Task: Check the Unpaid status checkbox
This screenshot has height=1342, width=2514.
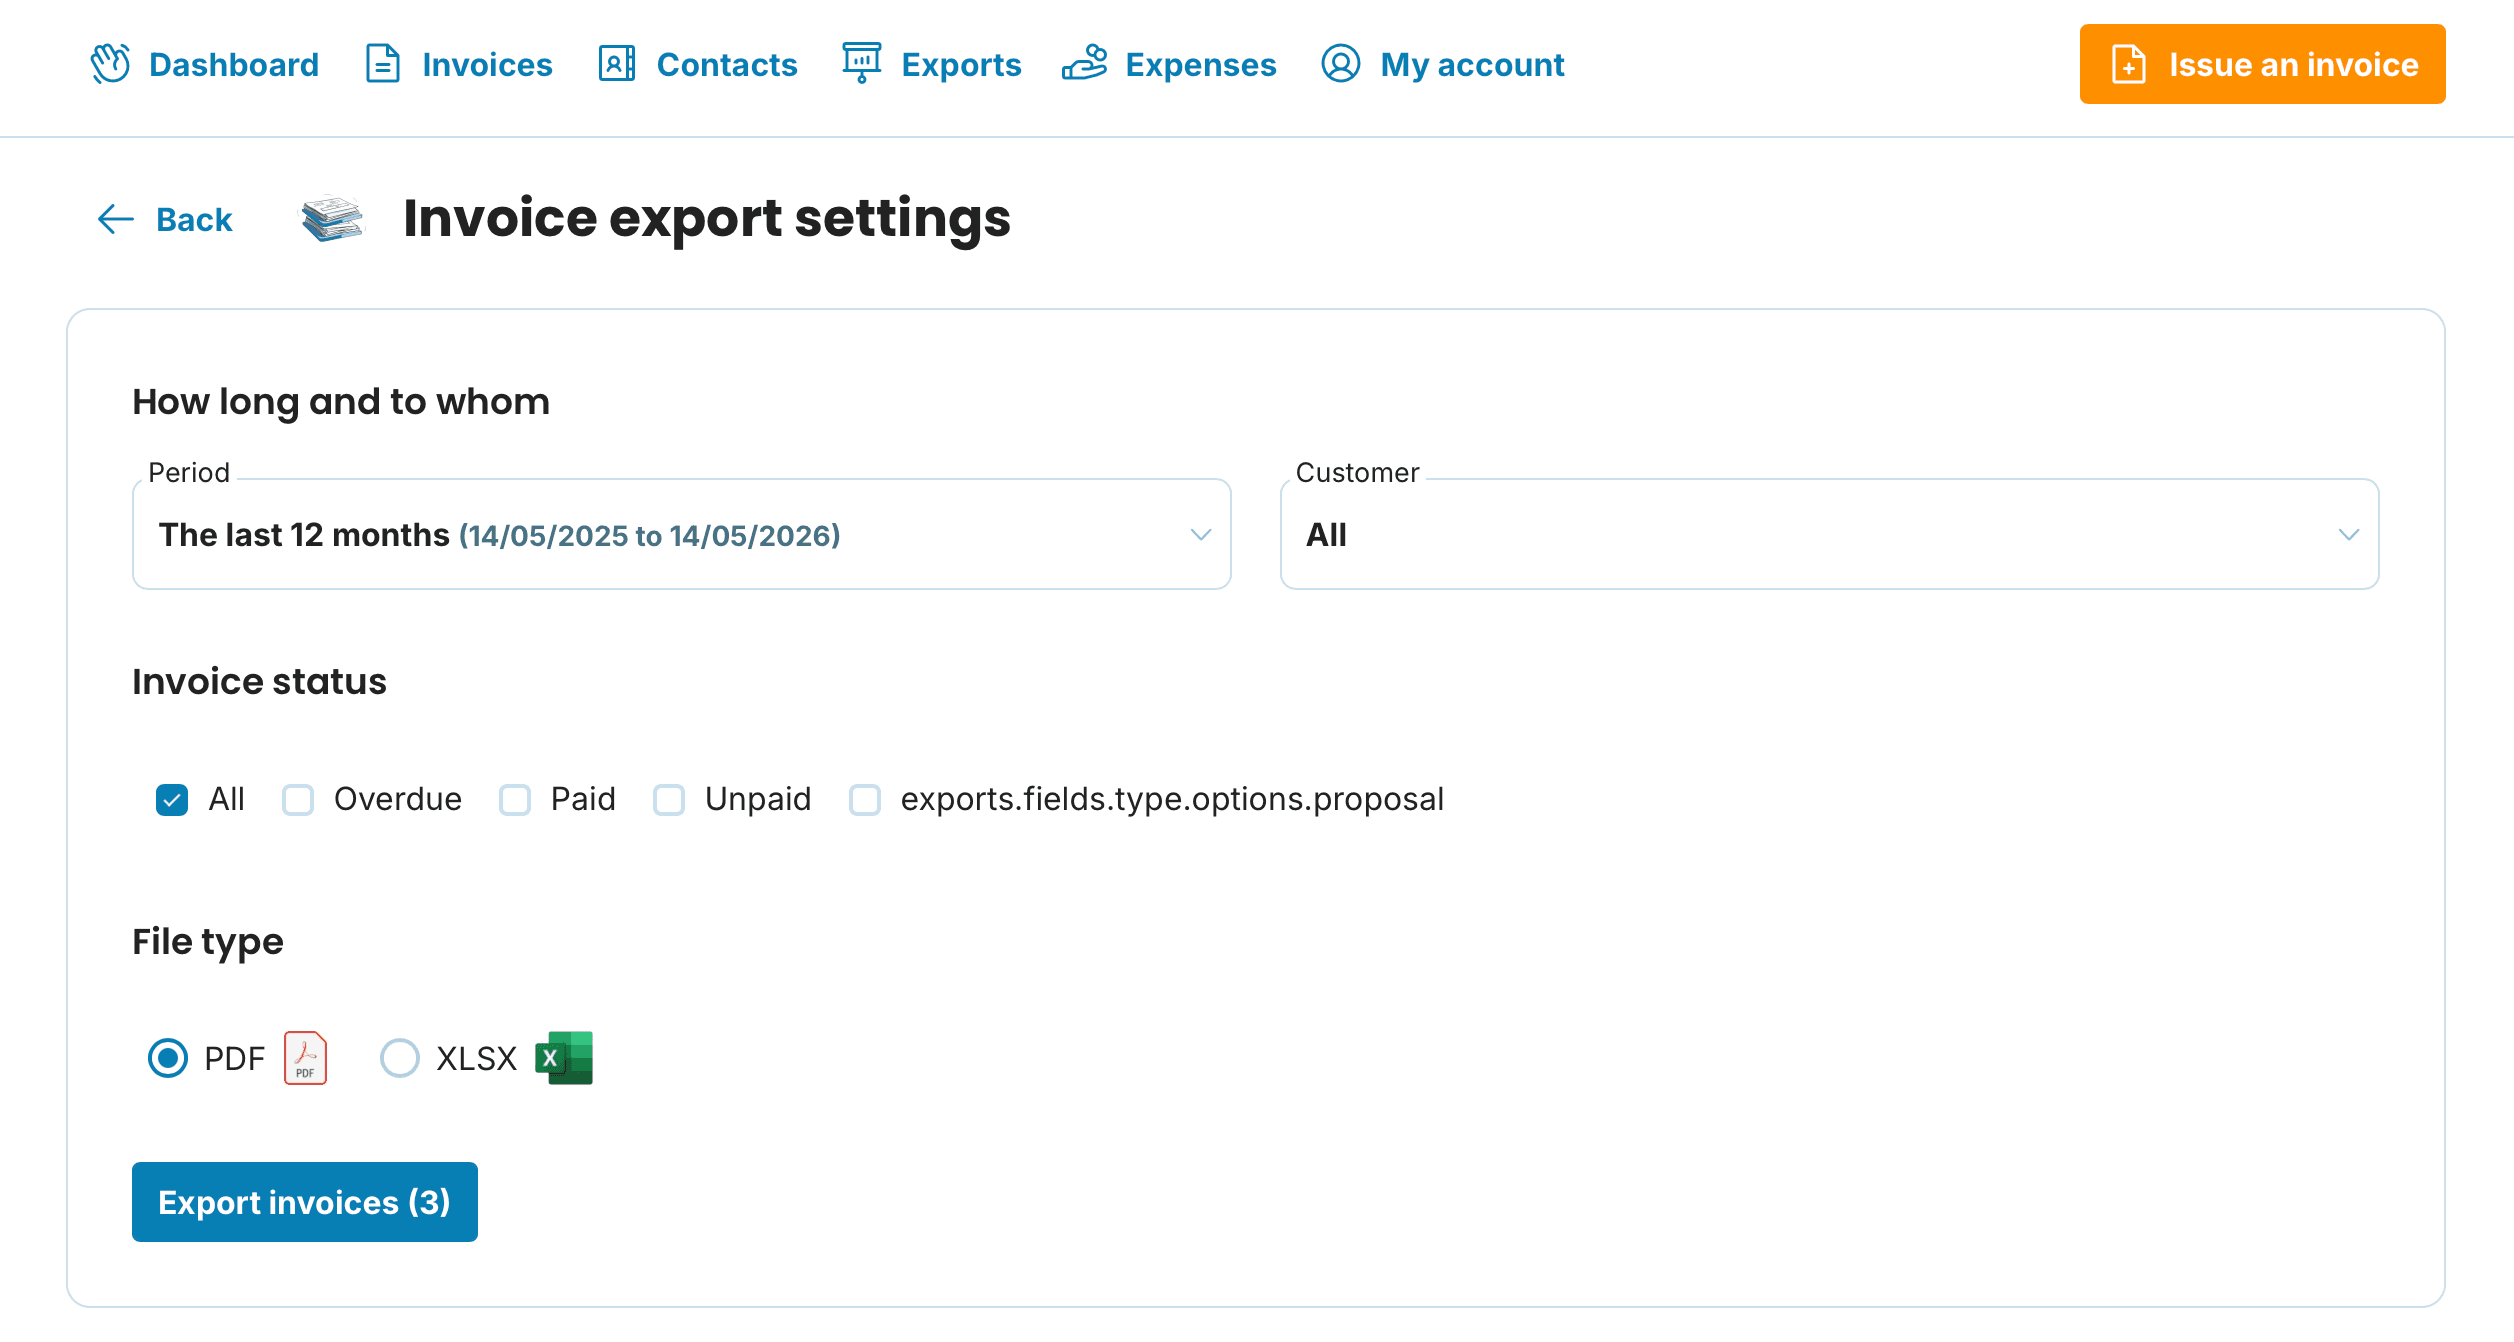Action: [x=669, y=800]
